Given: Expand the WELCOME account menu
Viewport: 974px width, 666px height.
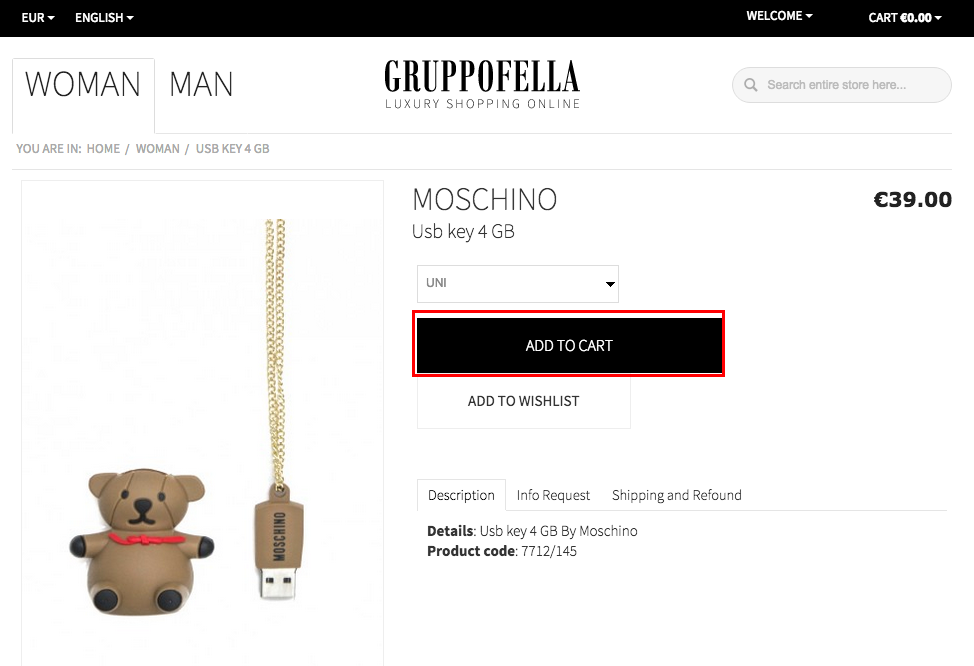Looking at the screenshot, I should coord(779,16).
